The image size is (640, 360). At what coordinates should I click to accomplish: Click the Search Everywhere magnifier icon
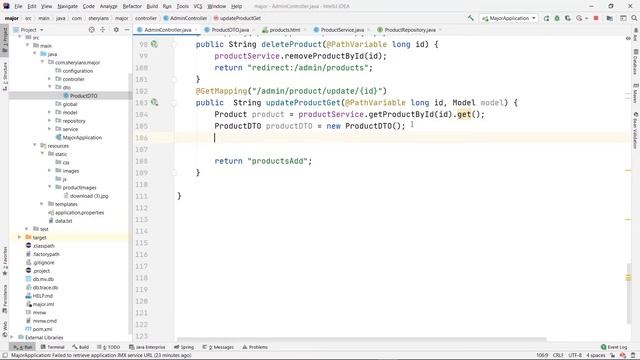tap(634, 18)
